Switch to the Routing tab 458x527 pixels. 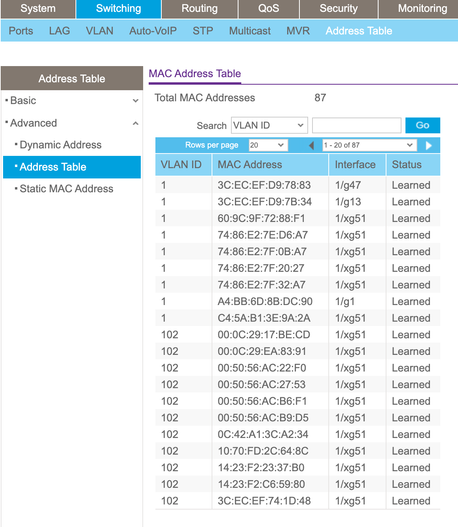pos(200,8)
